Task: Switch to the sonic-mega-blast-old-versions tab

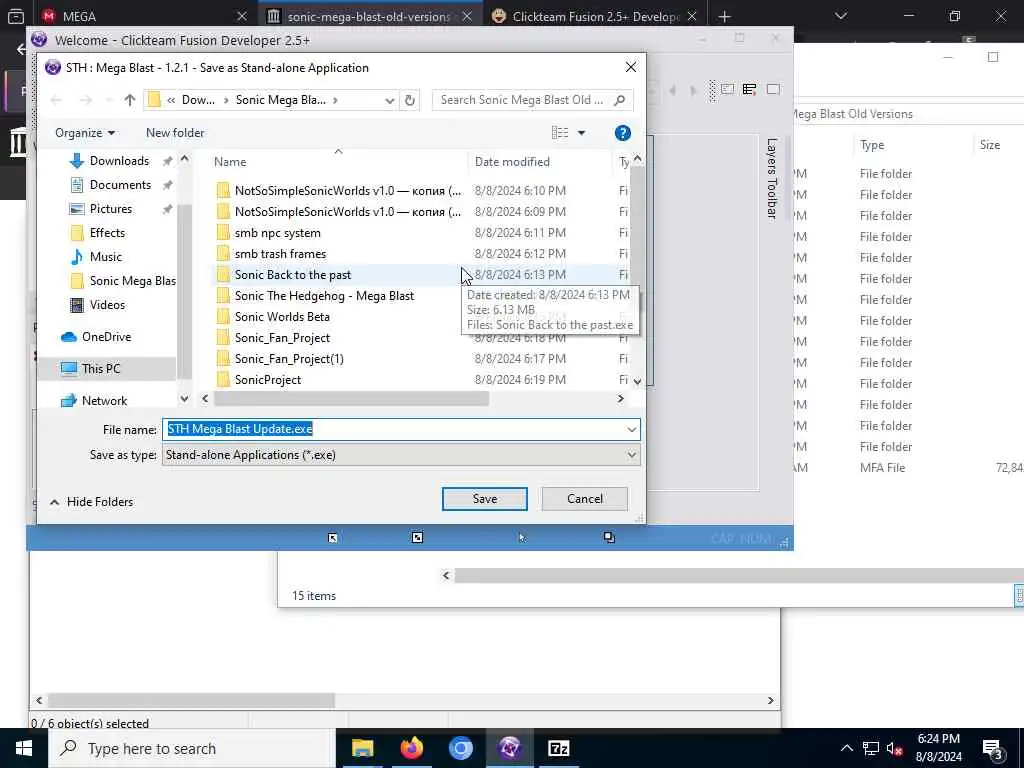Action: 369,16
